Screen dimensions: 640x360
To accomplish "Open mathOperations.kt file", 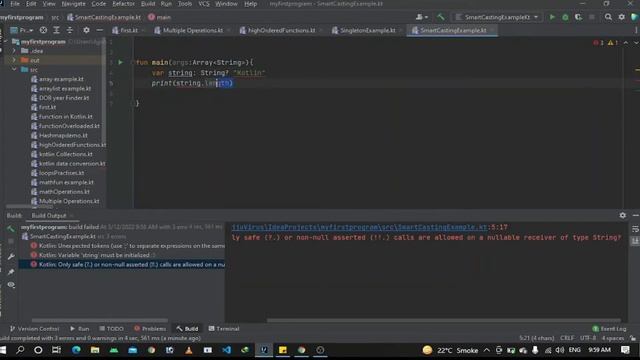I will pos(64,192).
